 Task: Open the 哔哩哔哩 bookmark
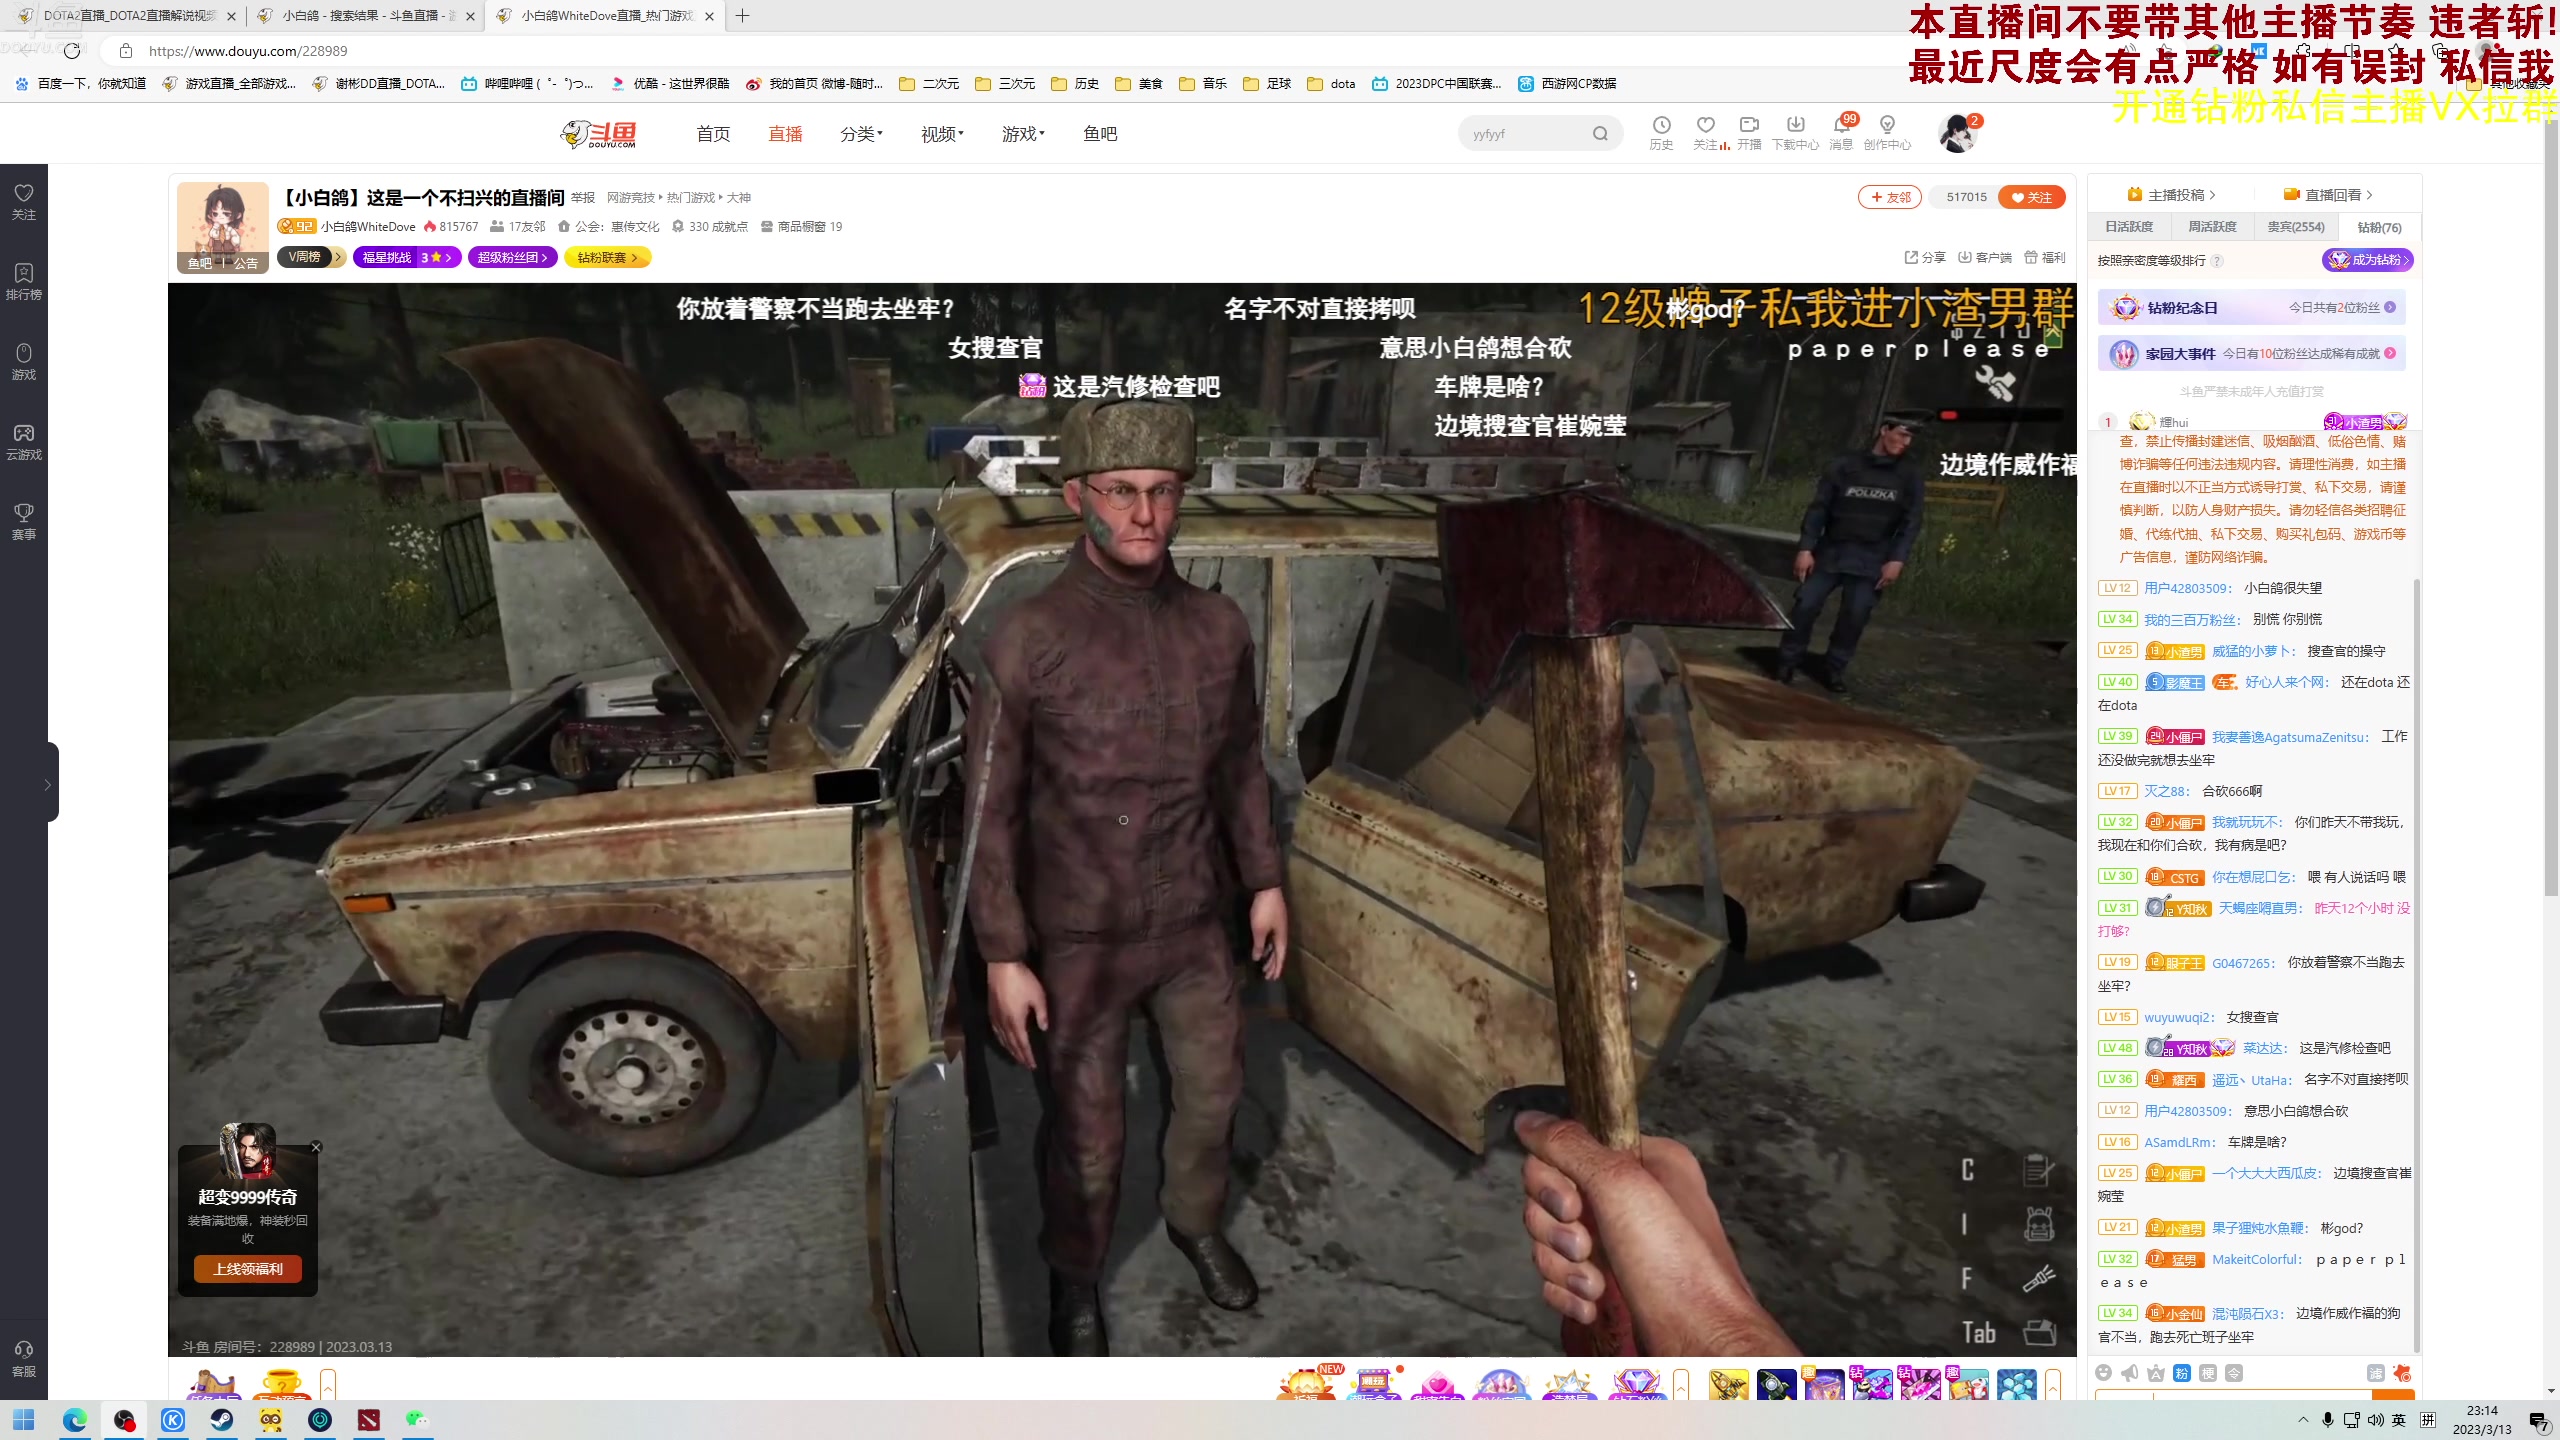tap(527, 84)
